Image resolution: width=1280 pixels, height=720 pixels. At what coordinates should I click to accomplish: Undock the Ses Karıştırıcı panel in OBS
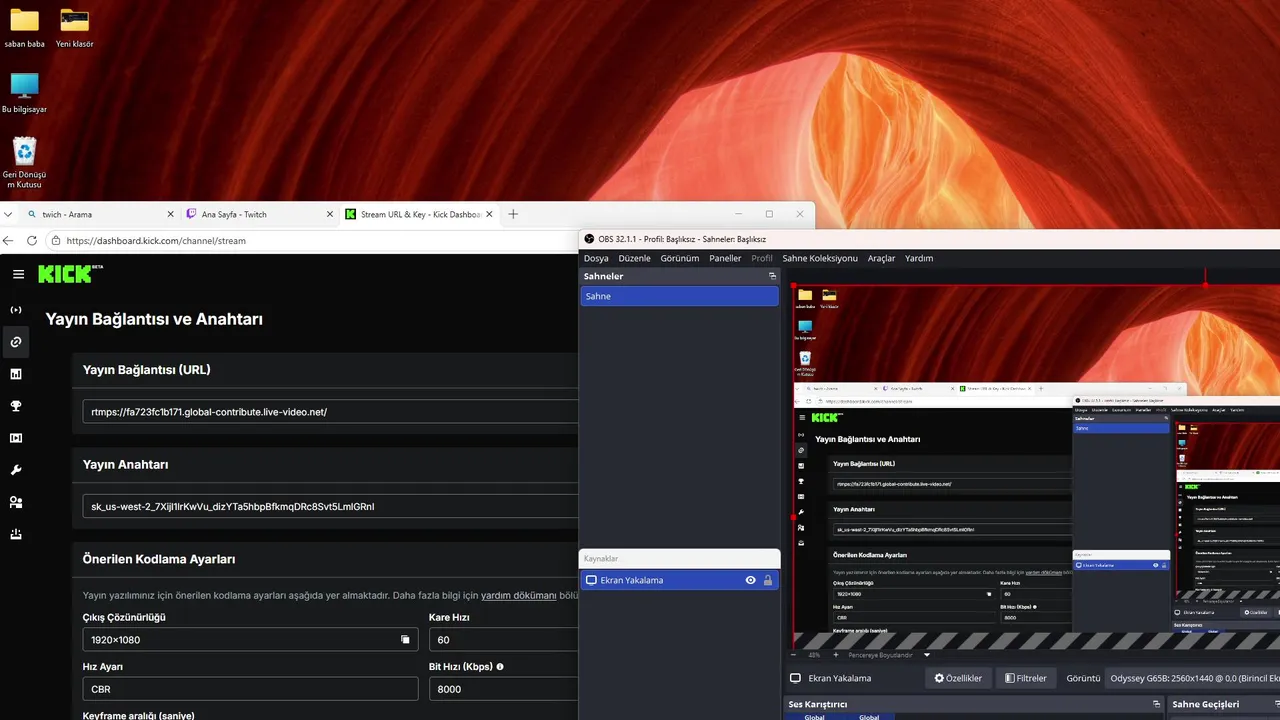point(1156,704)
